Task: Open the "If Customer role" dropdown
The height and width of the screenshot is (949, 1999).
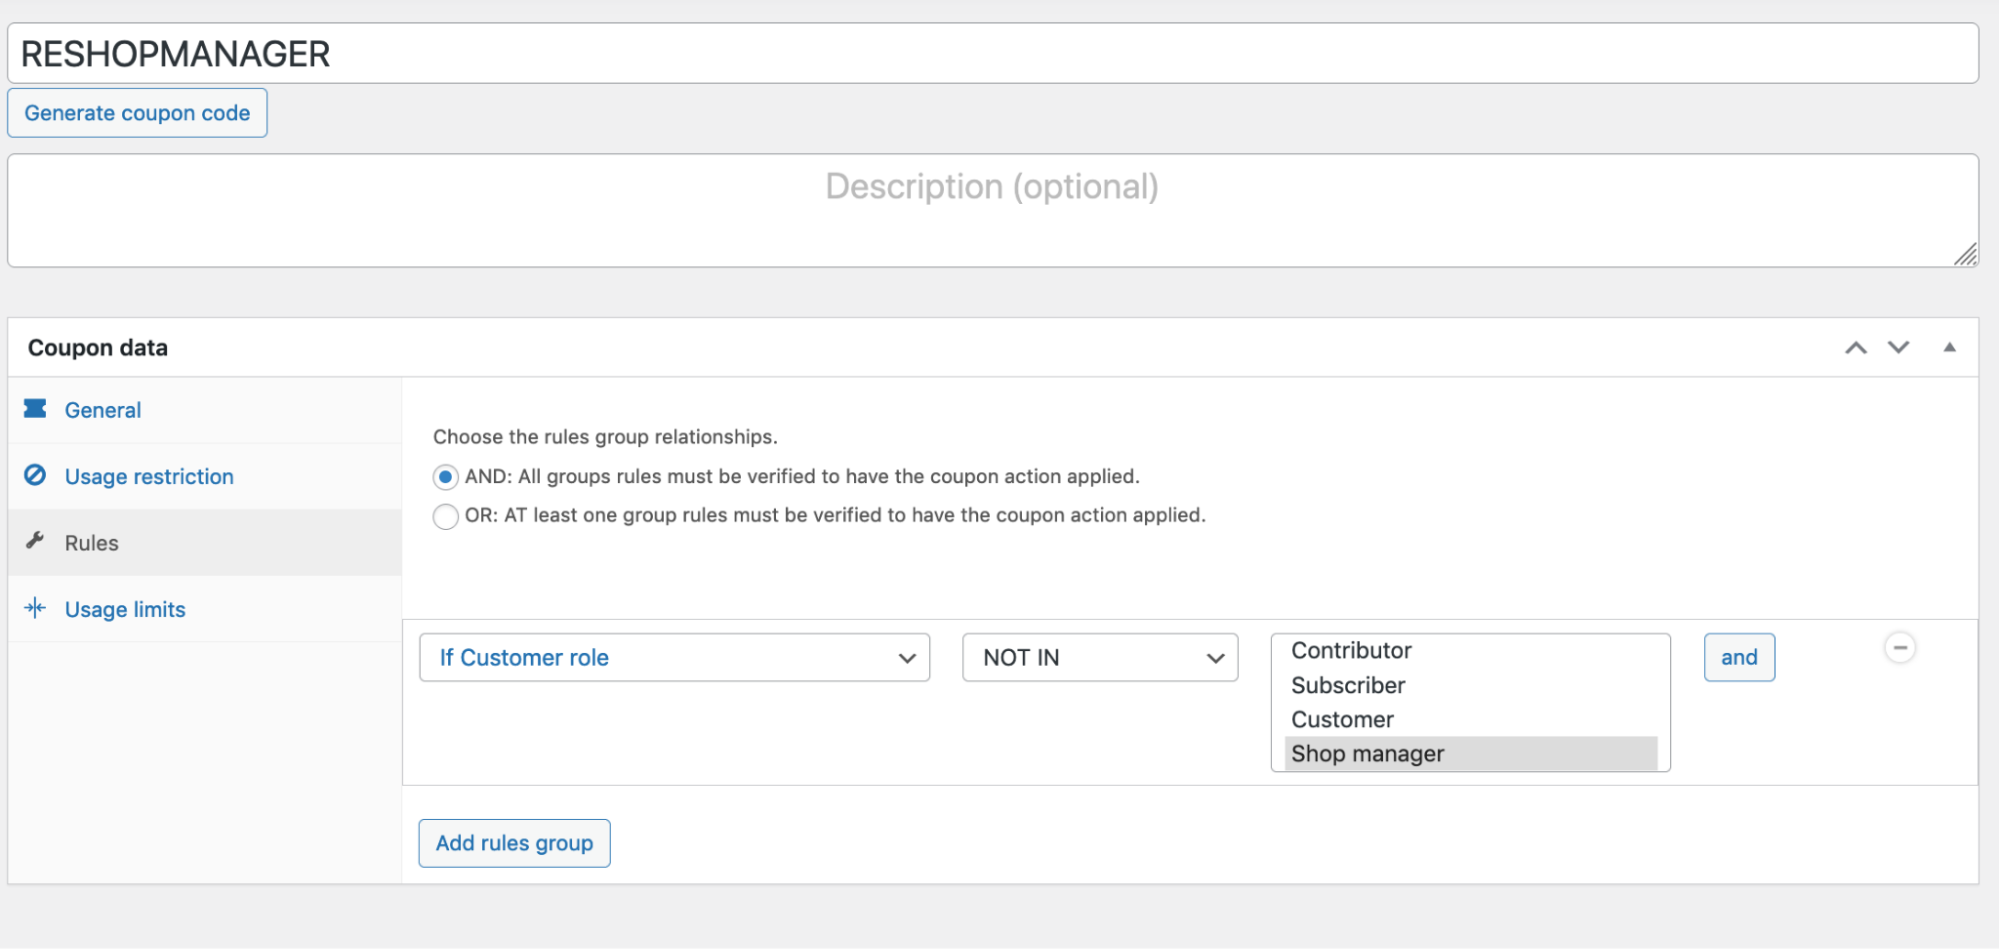Action: (674, 657)
